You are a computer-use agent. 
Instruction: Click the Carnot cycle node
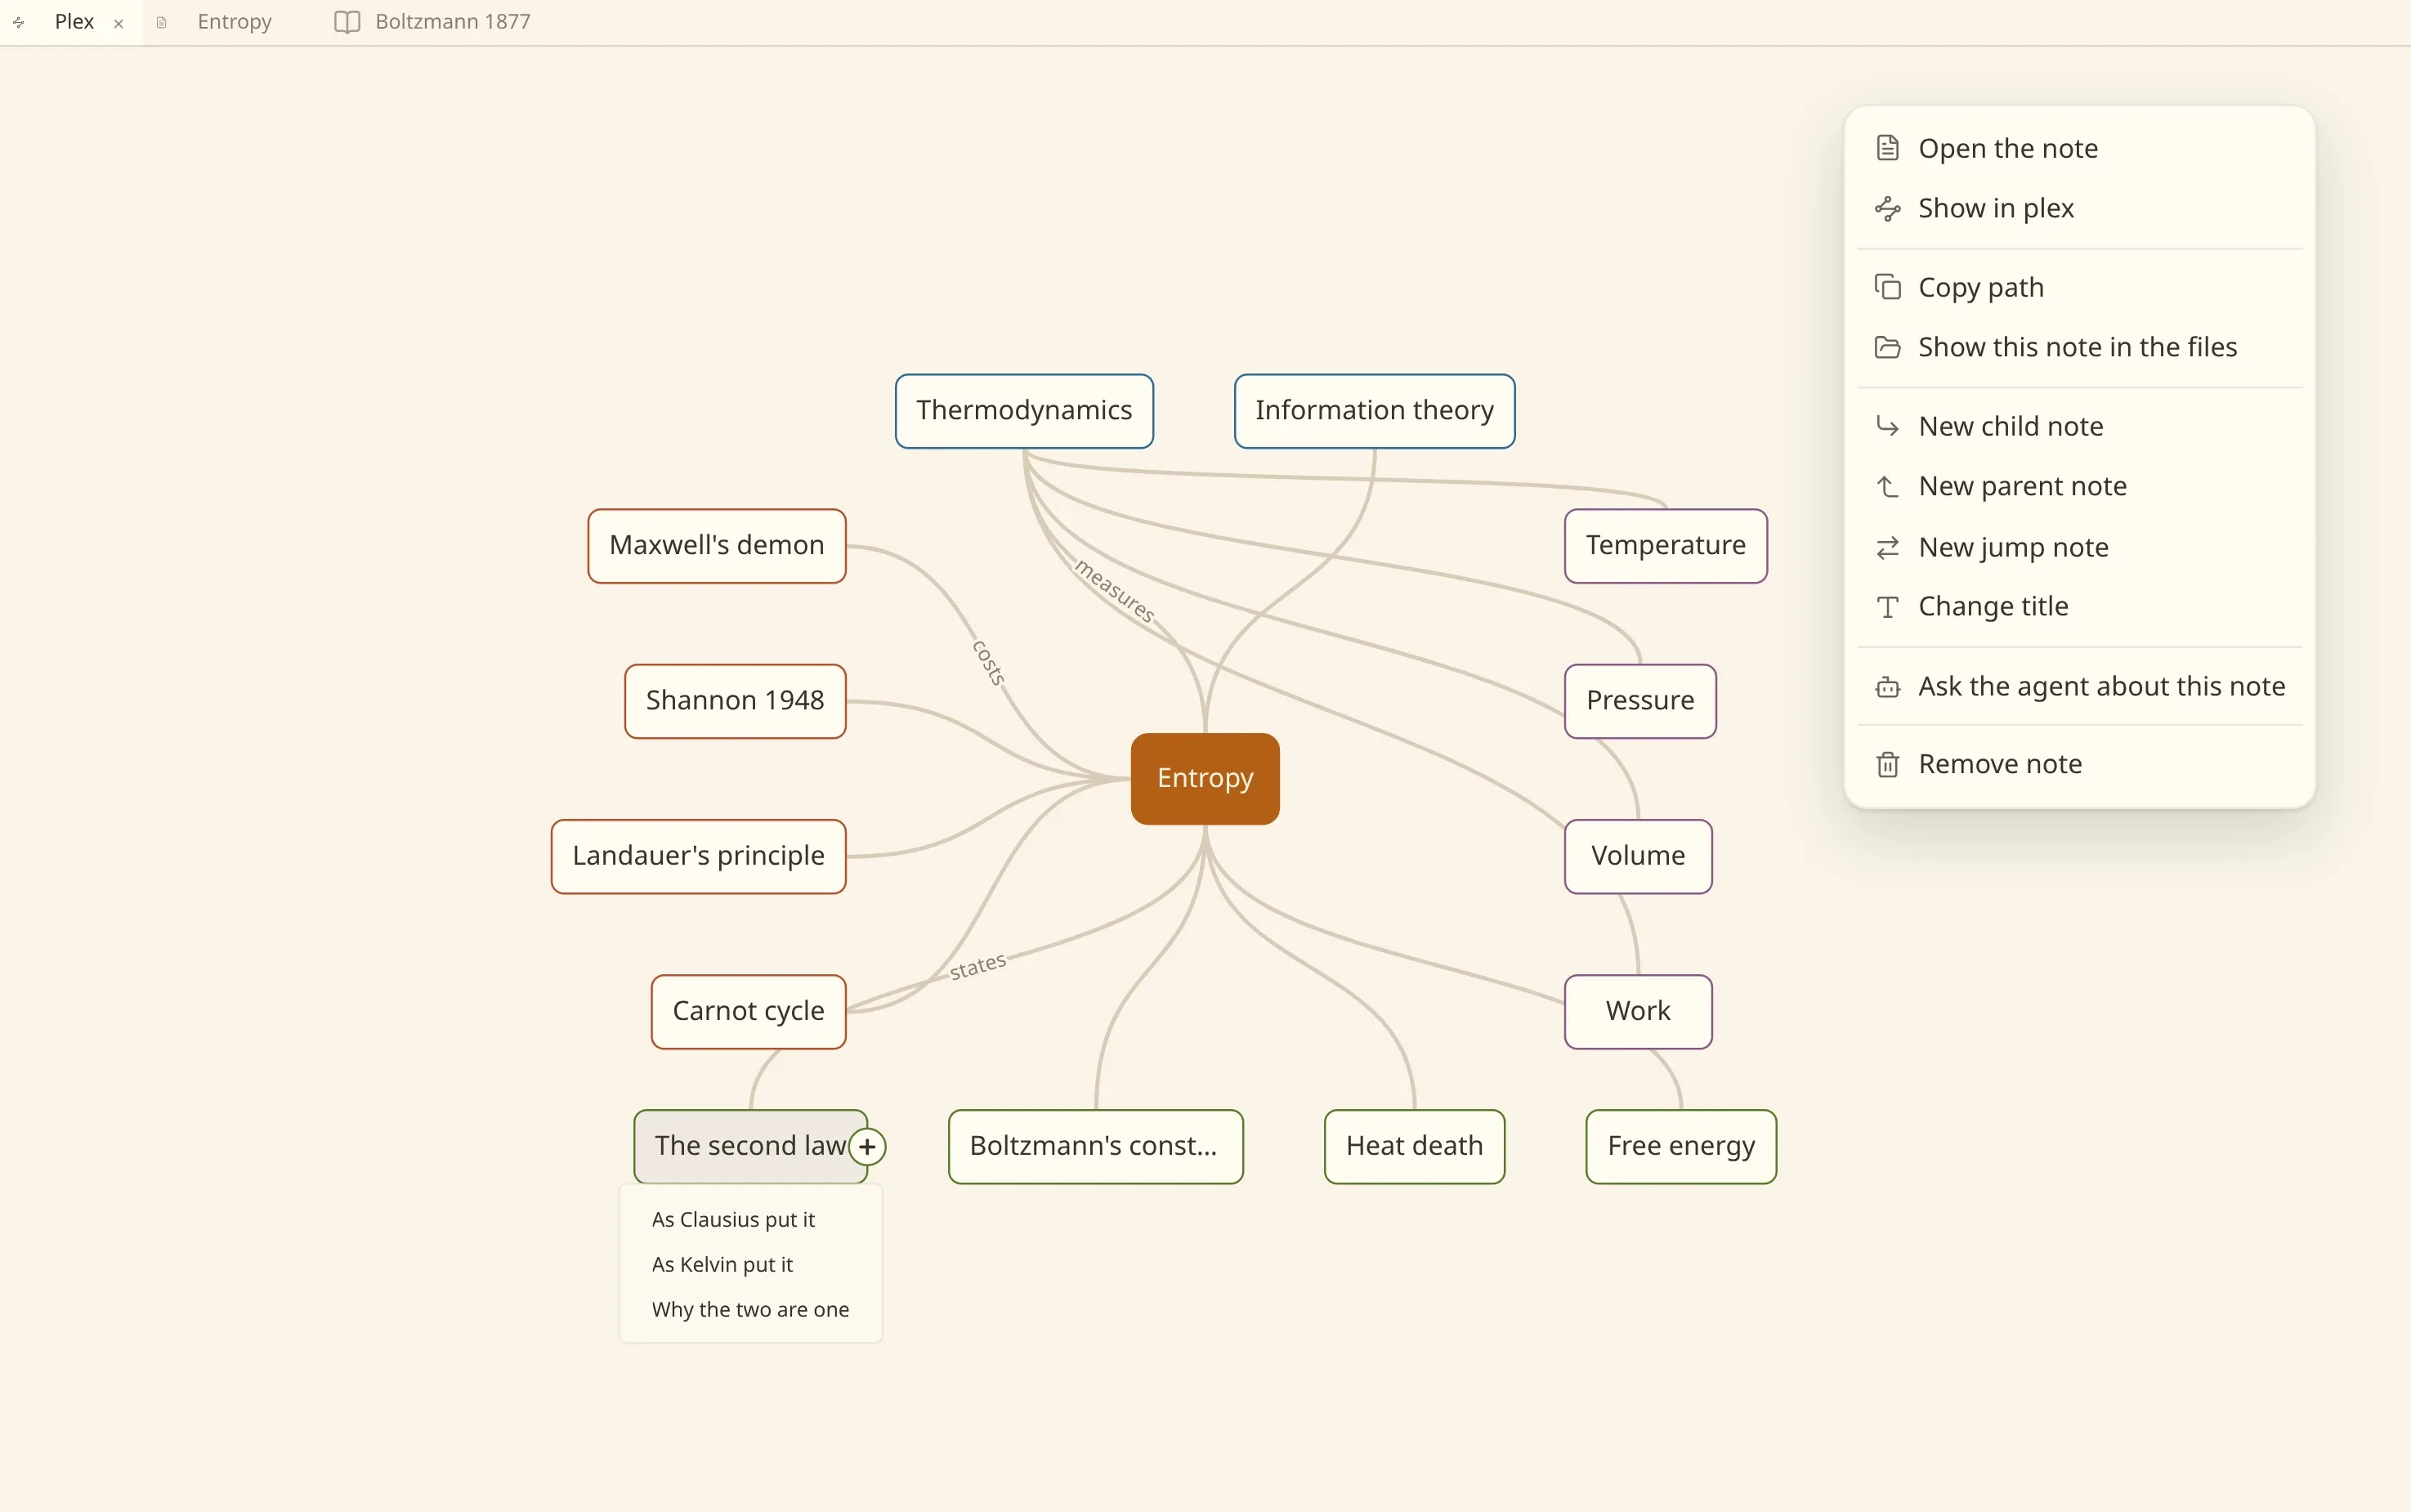(748, 1011)
